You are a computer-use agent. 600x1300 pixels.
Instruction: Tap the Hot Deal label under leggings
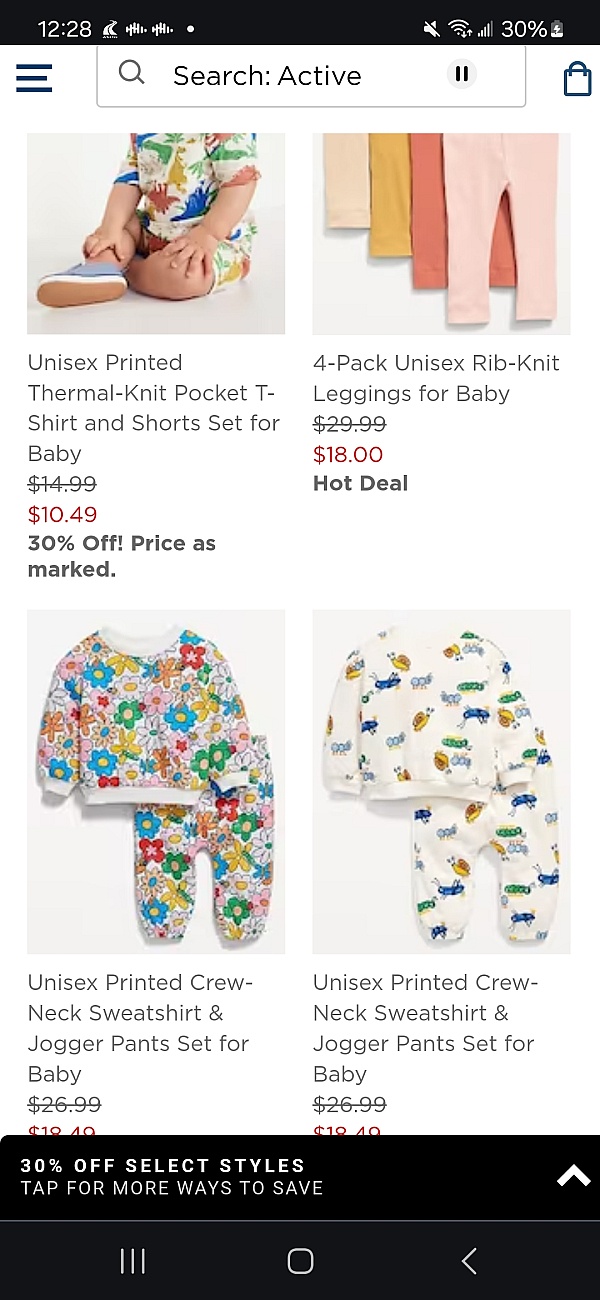pos(360,482)
